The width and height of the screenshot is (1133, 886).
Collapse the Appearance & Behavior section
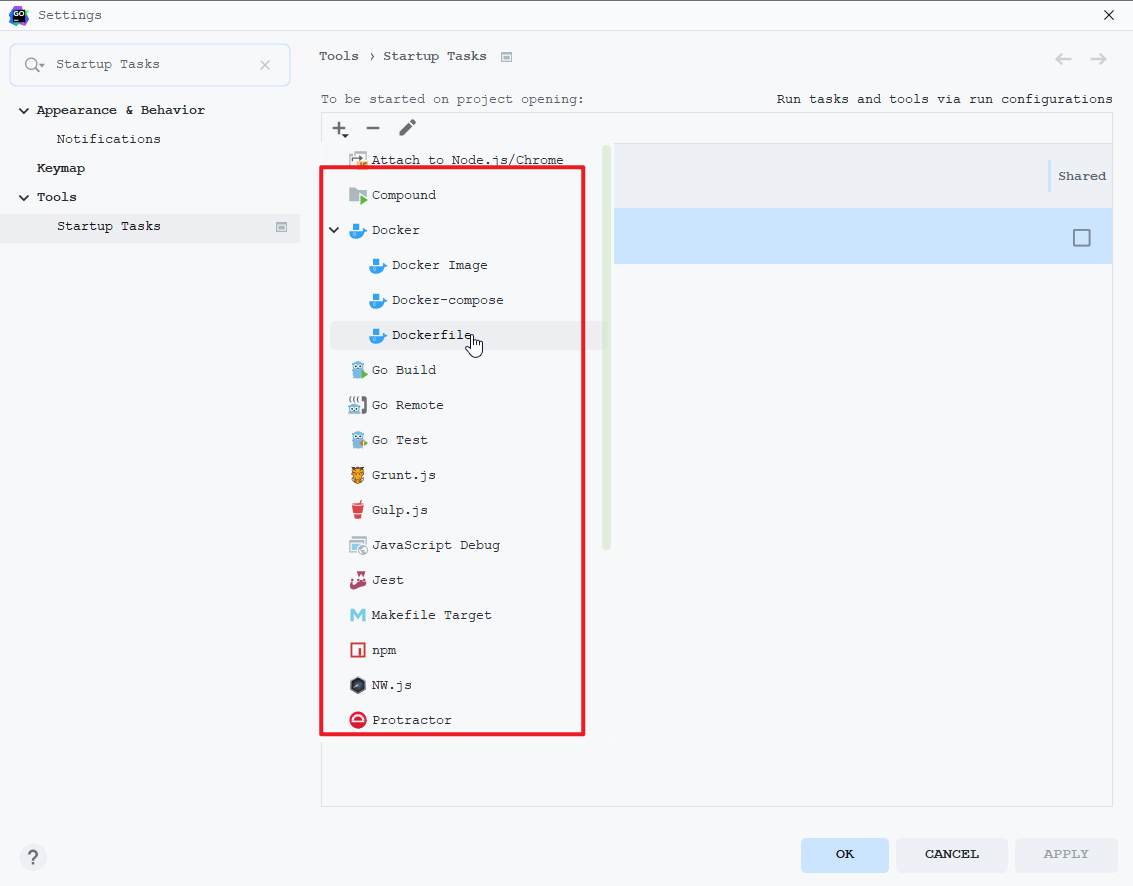click(x=24, y=111)
